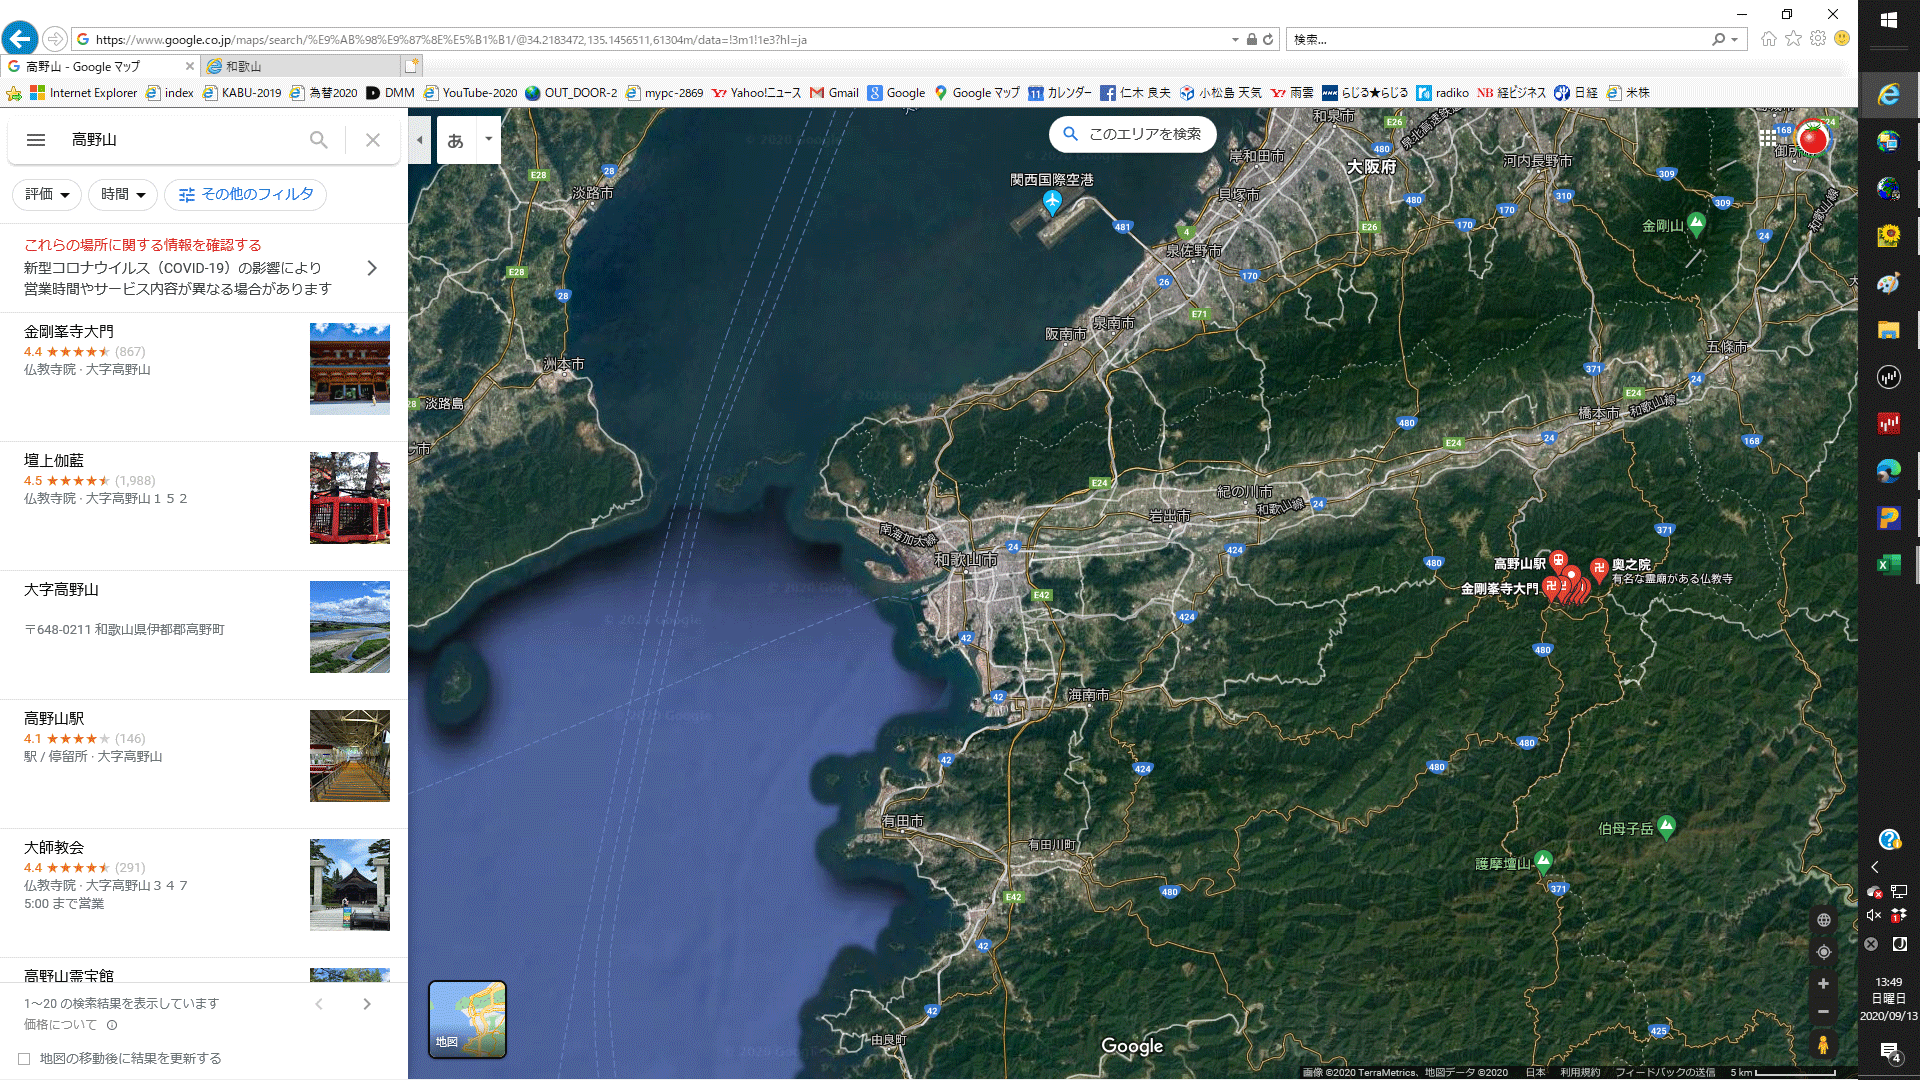Click the 奥之院 temple pin
The width and height of the screenshot is (1920, 1080).
(1599, 570)
